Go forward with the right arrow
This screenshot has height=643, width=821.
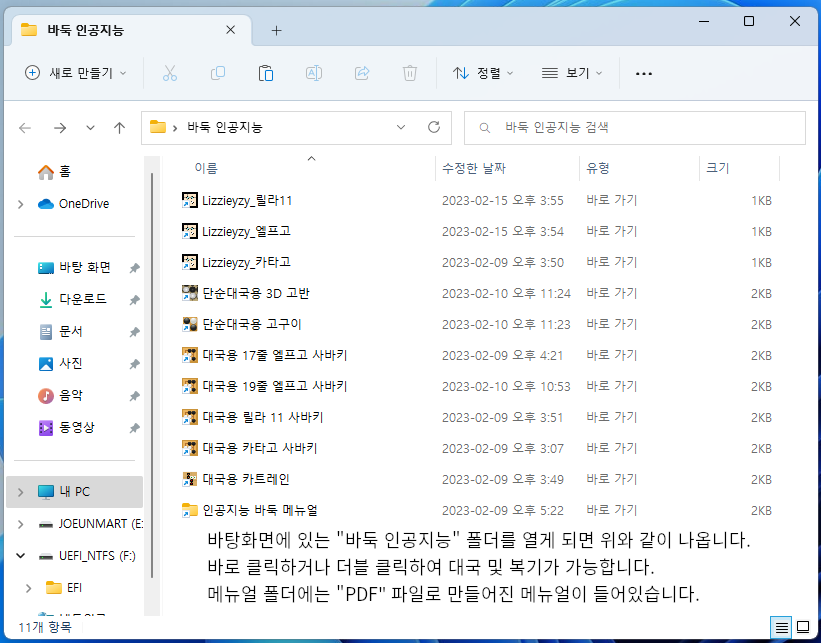pos(60,128)
